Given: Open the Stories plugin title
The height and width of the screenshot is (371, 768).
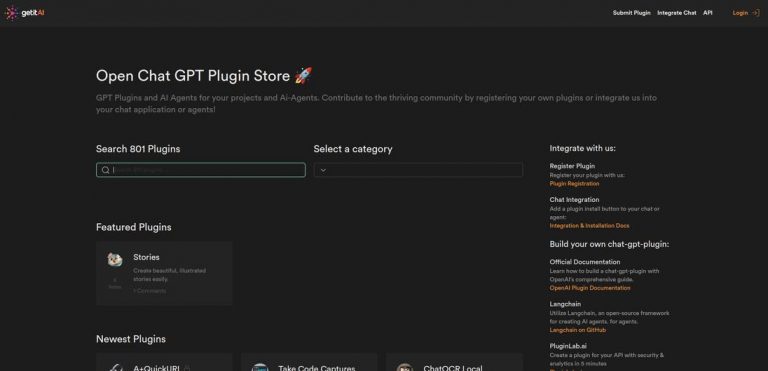Looking at the screenshot, I should pos(146,257).
